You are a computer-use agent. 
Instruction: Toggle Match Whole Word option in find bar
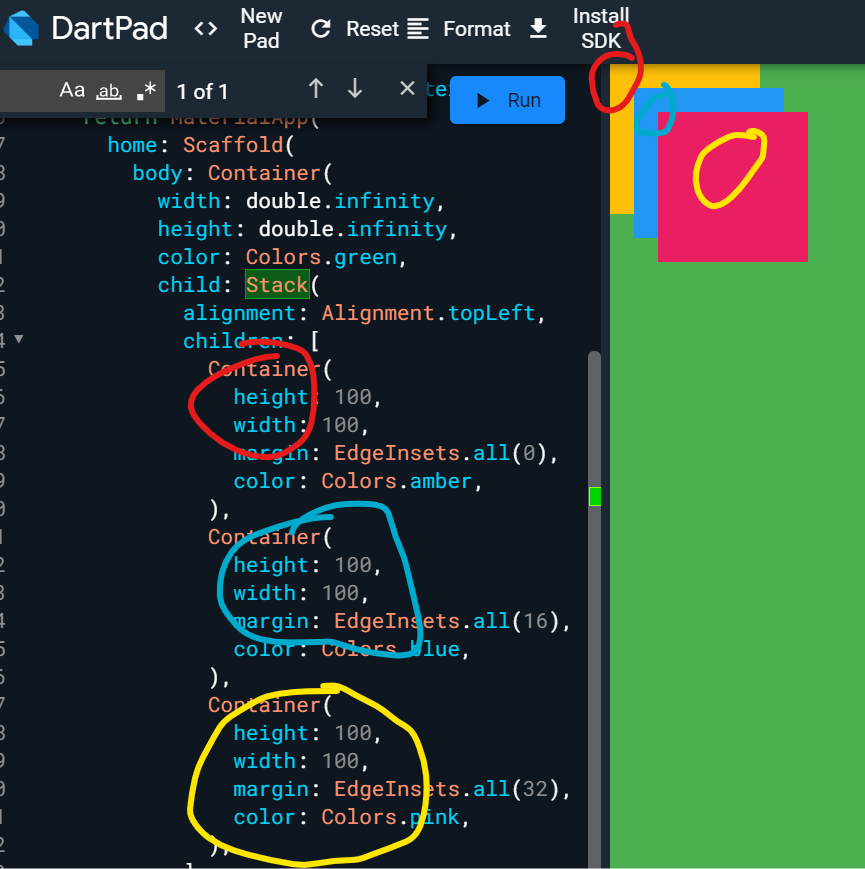coord(109,91)
